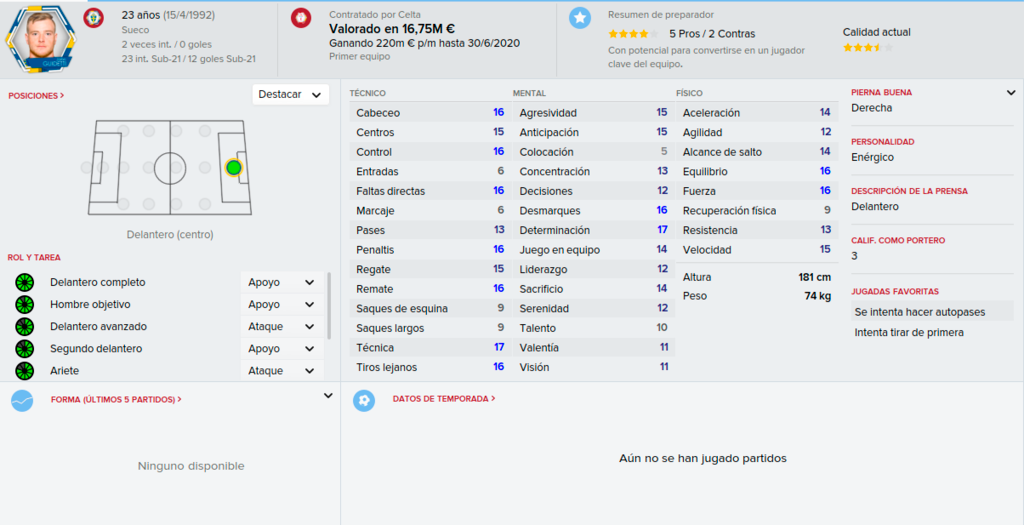
Task: Select the left-side goalkeeper position dot on pitch
Action: (x=86, y=168)
